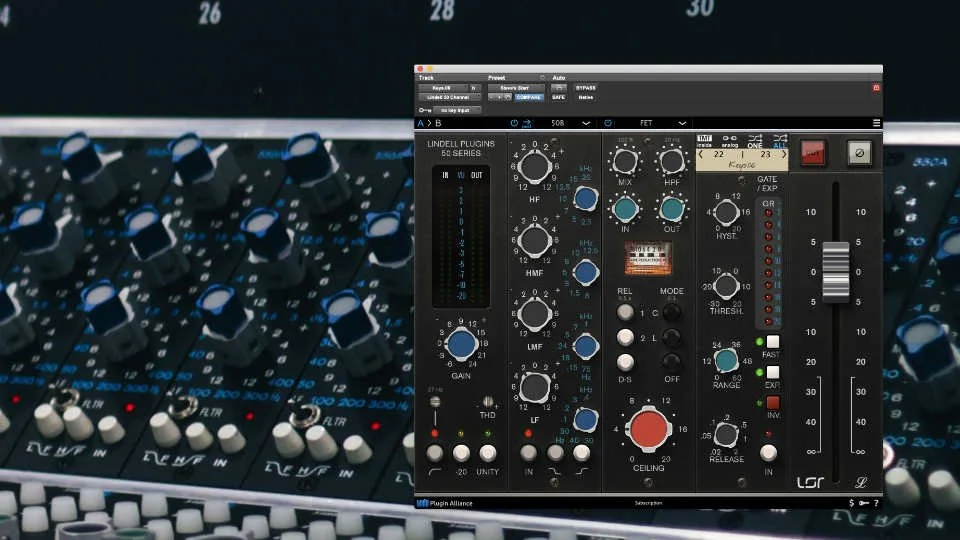Click the blue GAIN knob

(461, 344)
